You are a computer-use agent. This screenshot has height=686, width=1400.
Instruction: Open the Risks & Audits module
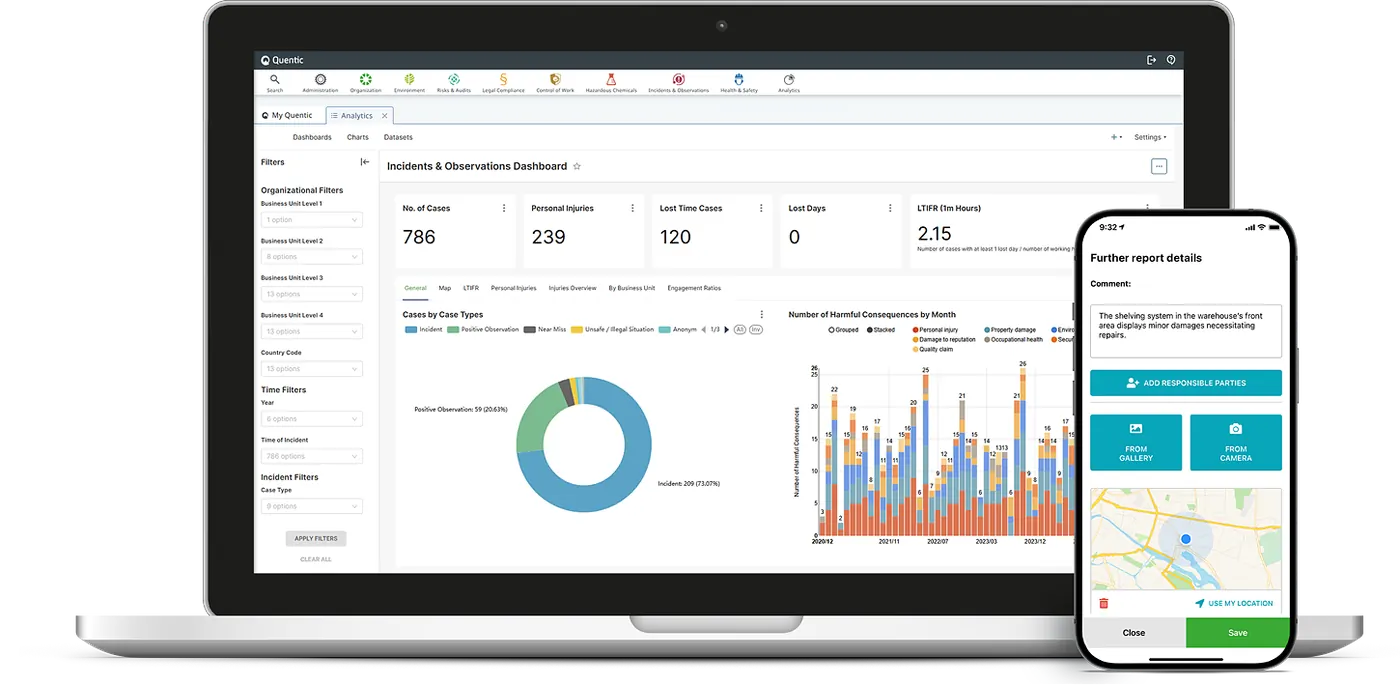point(453,83)
